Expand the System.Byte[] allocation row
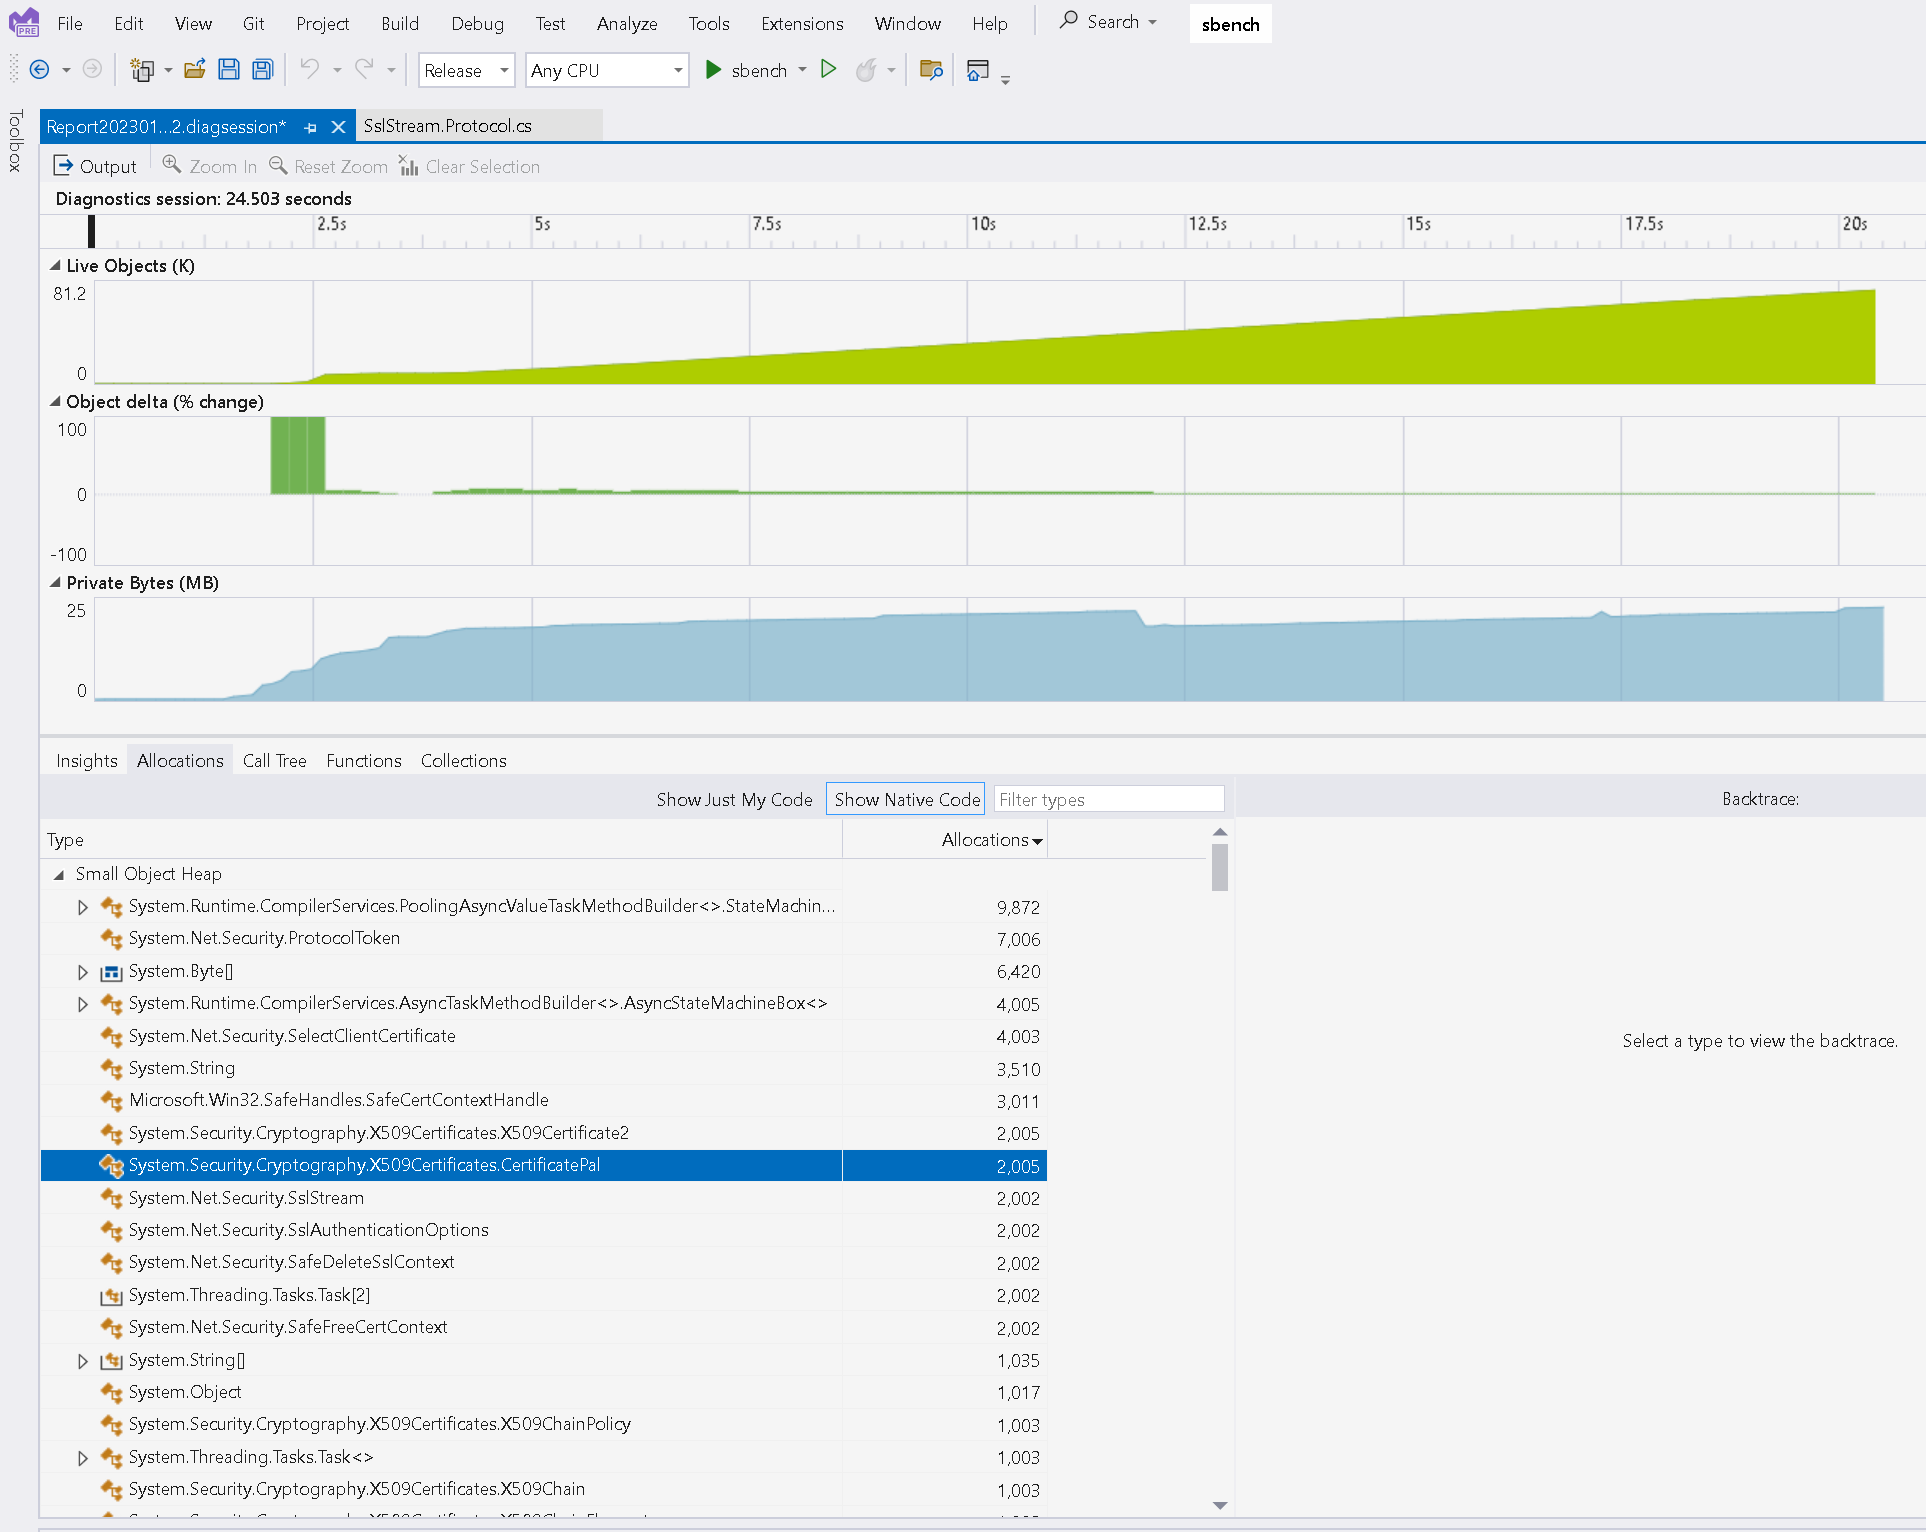Image resolution: width=1926 pixels, height=1532 pixels. (x=82, y=971)
